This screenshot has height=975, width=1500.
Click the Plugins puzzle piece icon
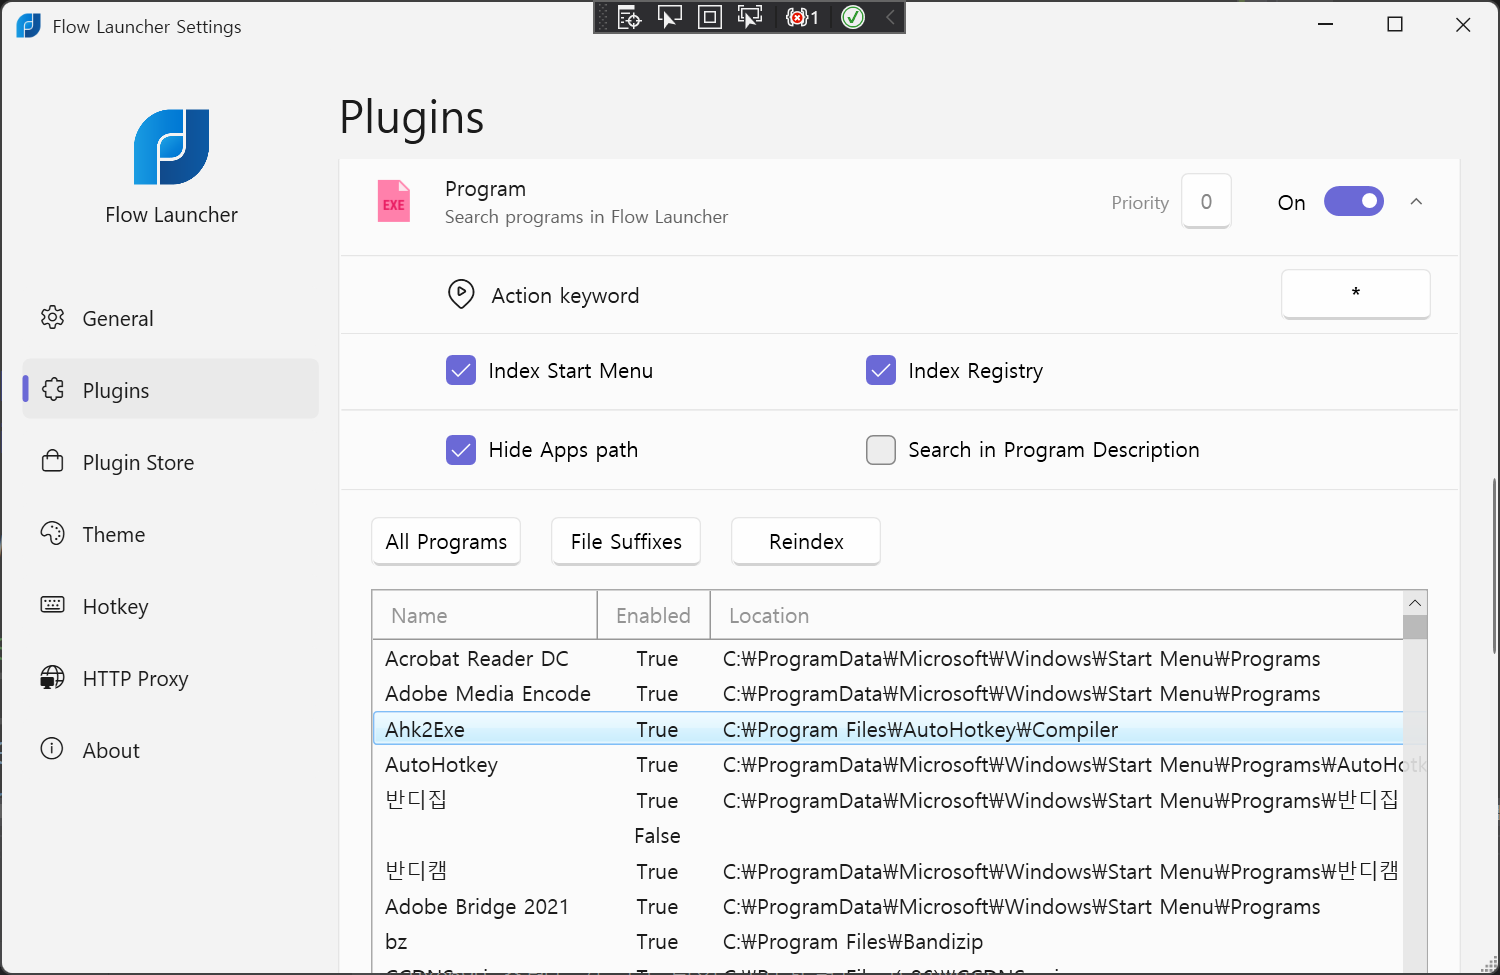click(52, 390)
